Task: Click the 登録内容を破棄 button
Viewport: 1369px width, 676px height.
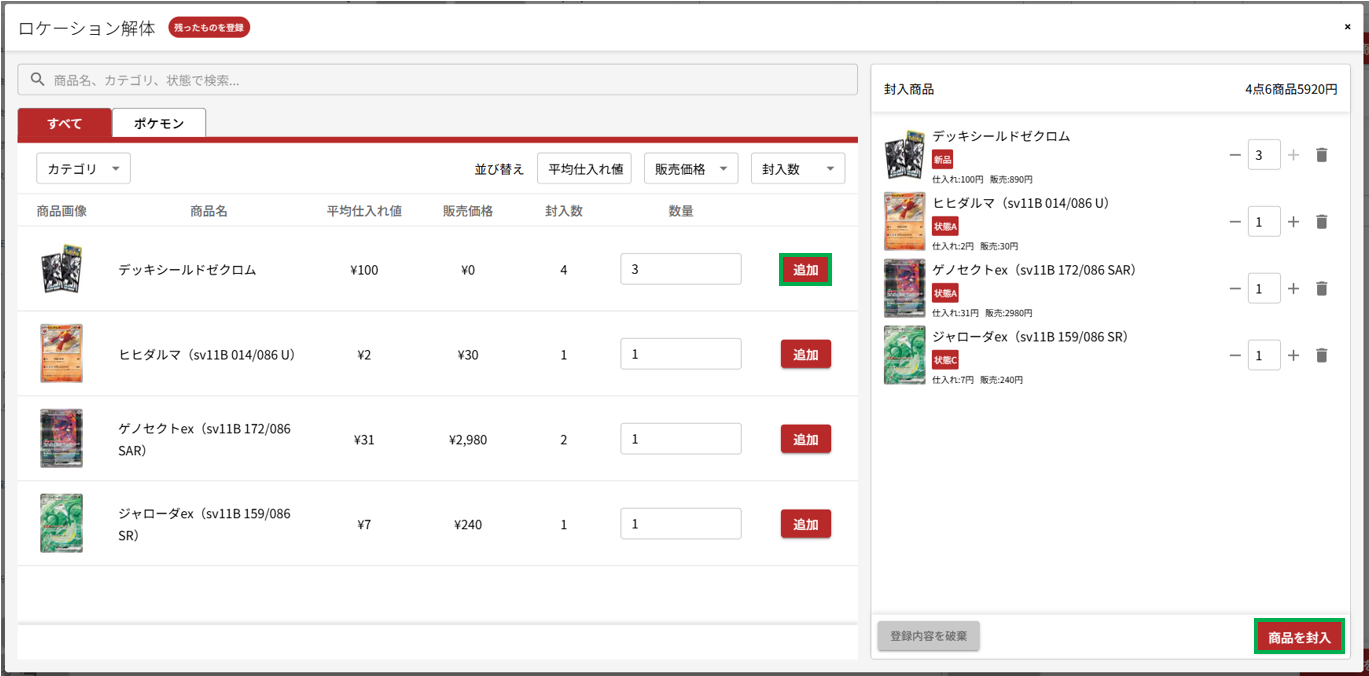Action: click(928, 636)
